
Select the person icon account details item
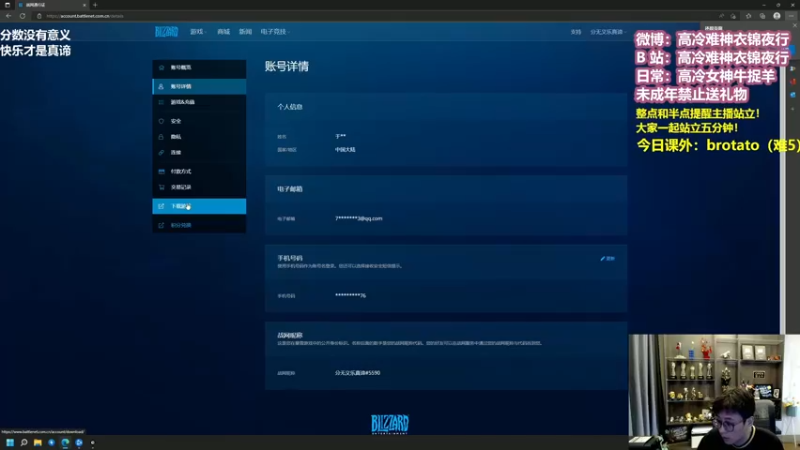(x=199, y=86)
